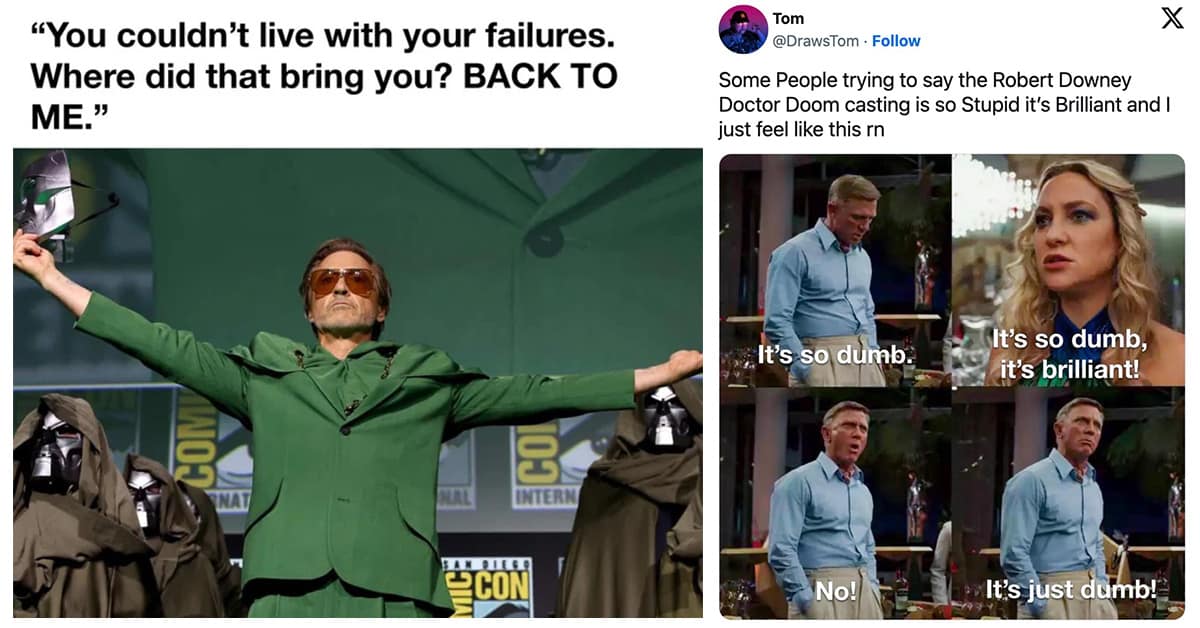
Task: Click the San Diego Comic-Con logo at bottom
Action: (x=487, y=587)
